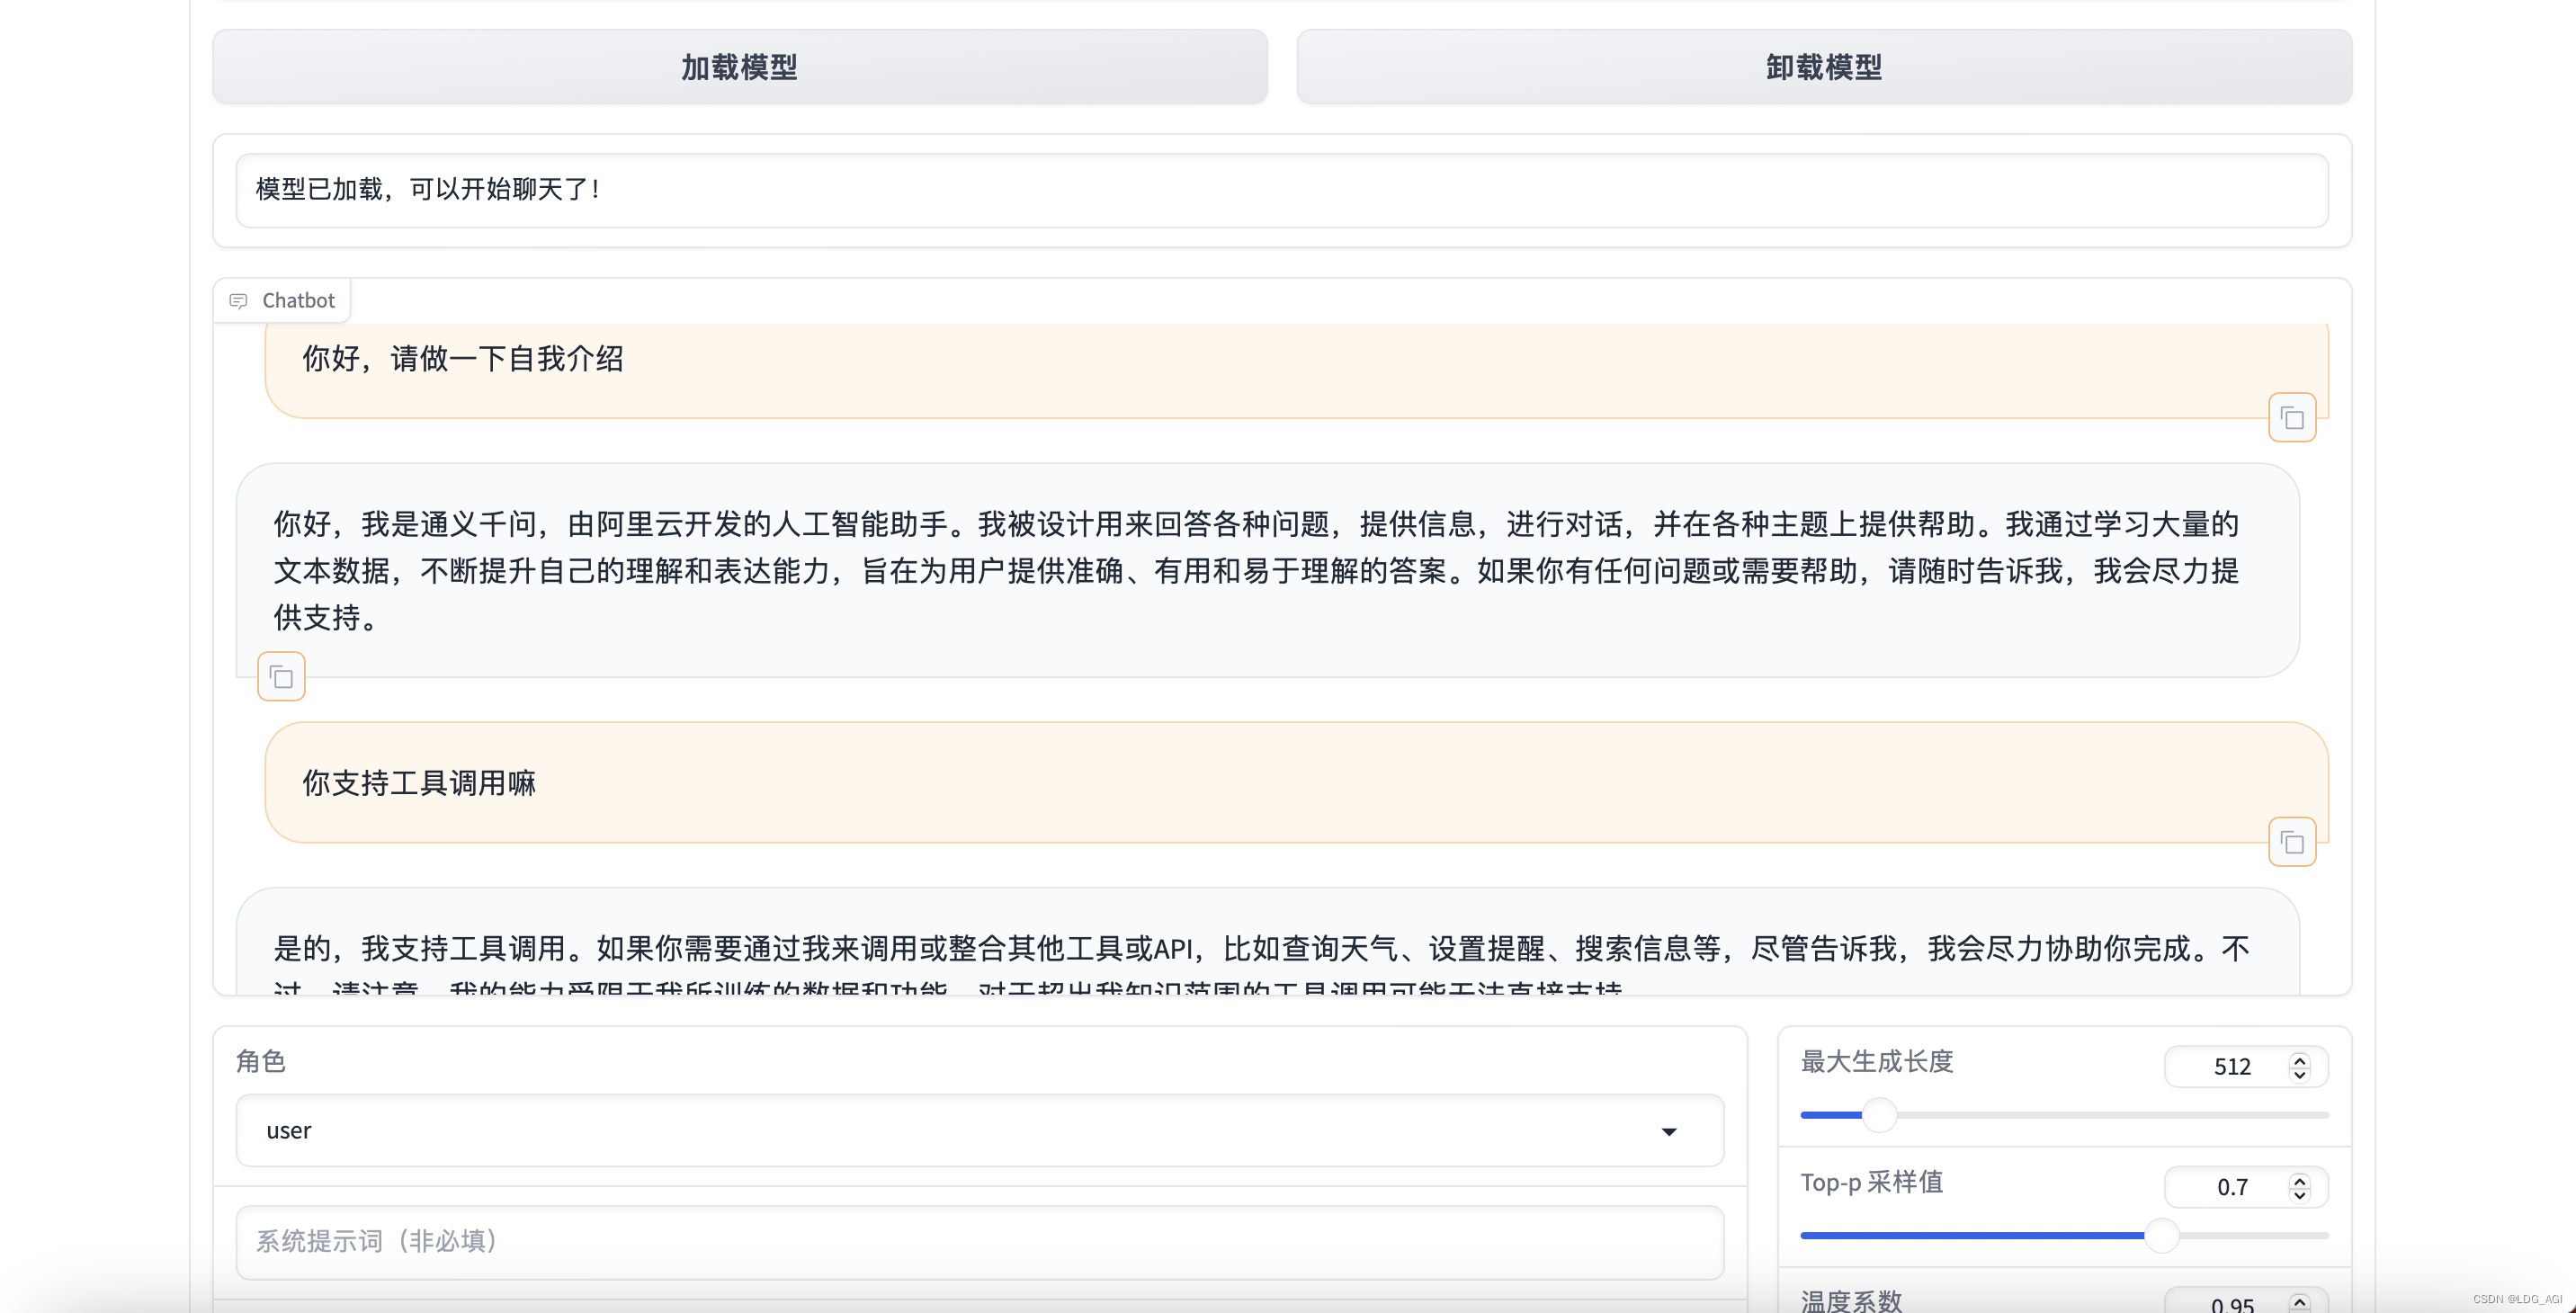Image resolution: width=2576 pixels, height=1313 pixels.
Task: Click the role dropdown arrow
Action: pyautogui.click(x=1668, y=1131)
